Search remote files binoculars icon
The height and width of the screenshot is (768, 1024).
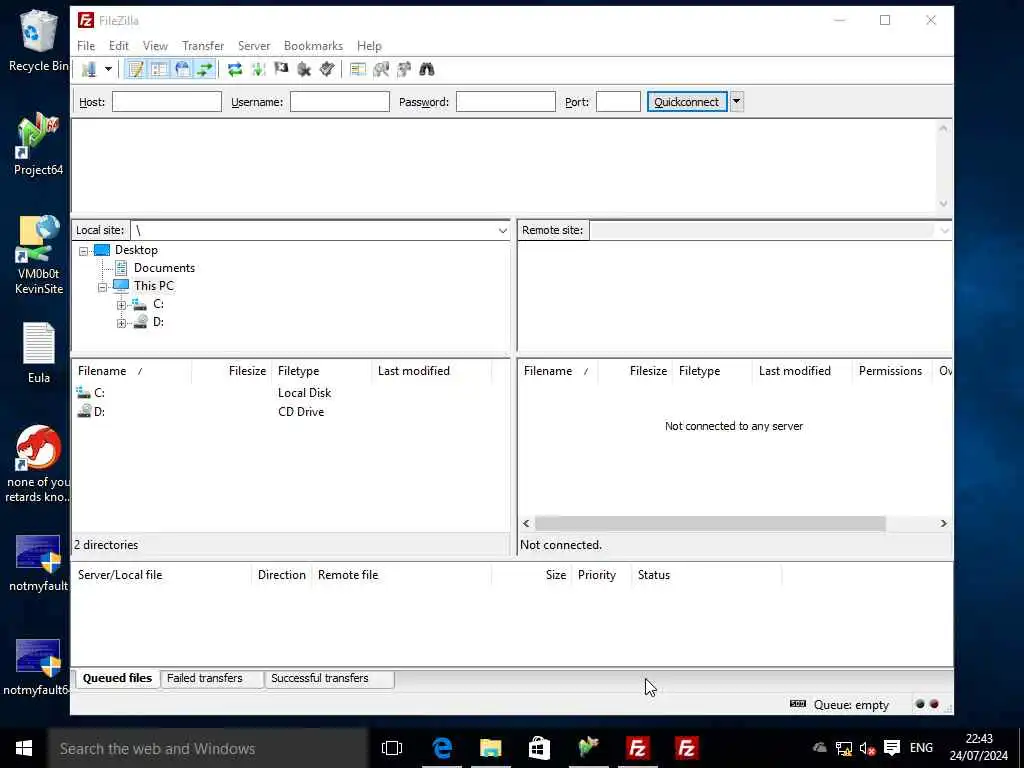[427, 69]
